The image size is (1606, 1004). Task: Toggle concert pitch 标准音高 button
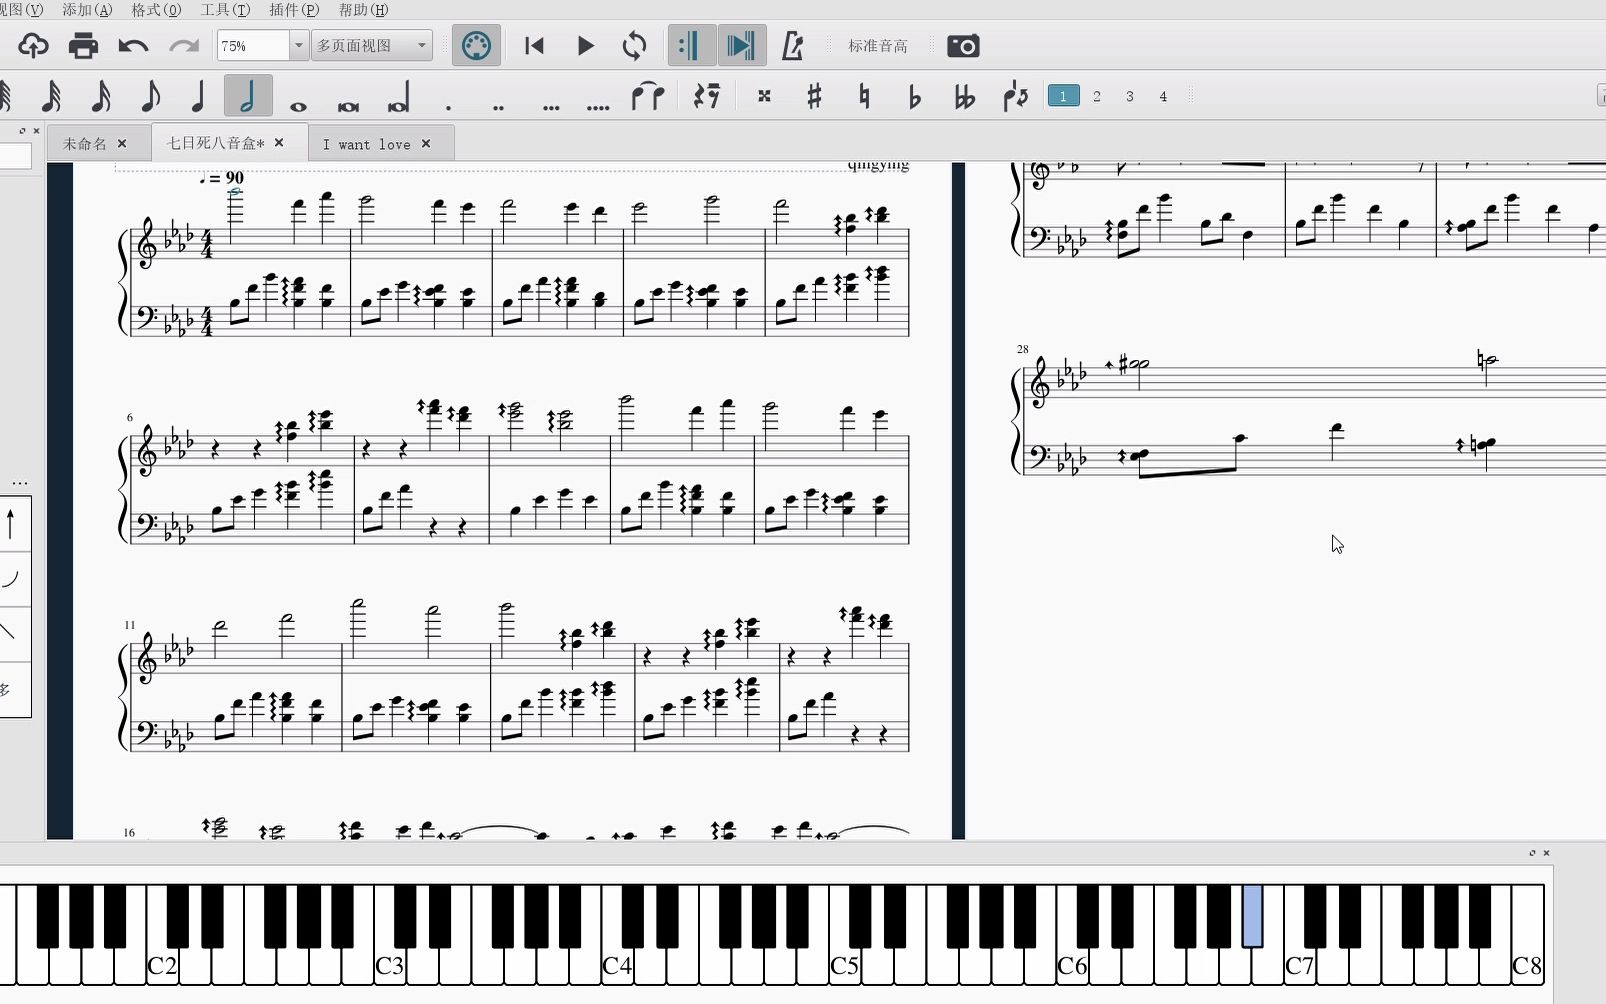pos(878,46)
